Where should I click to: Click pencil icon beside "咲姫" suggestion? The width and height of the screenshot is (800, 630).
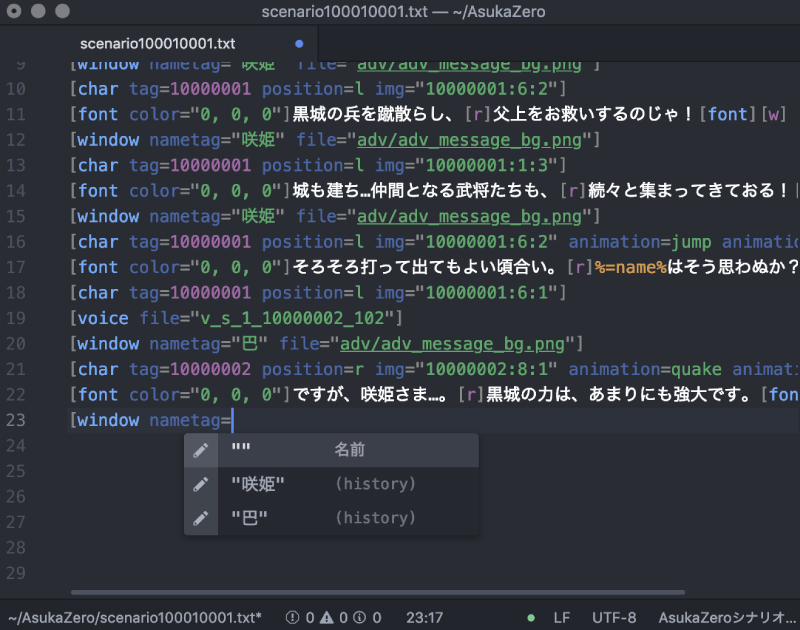click(201, 484)
